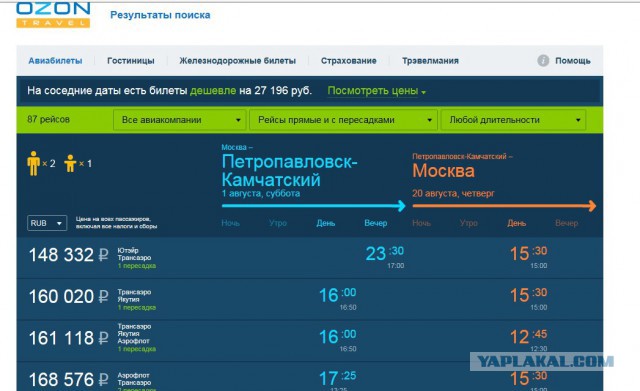Image resolution: width=640 pixels, height=391 pixels.
Task: Click 17:25 outbound departure time
Action: [x=338, y=378]
